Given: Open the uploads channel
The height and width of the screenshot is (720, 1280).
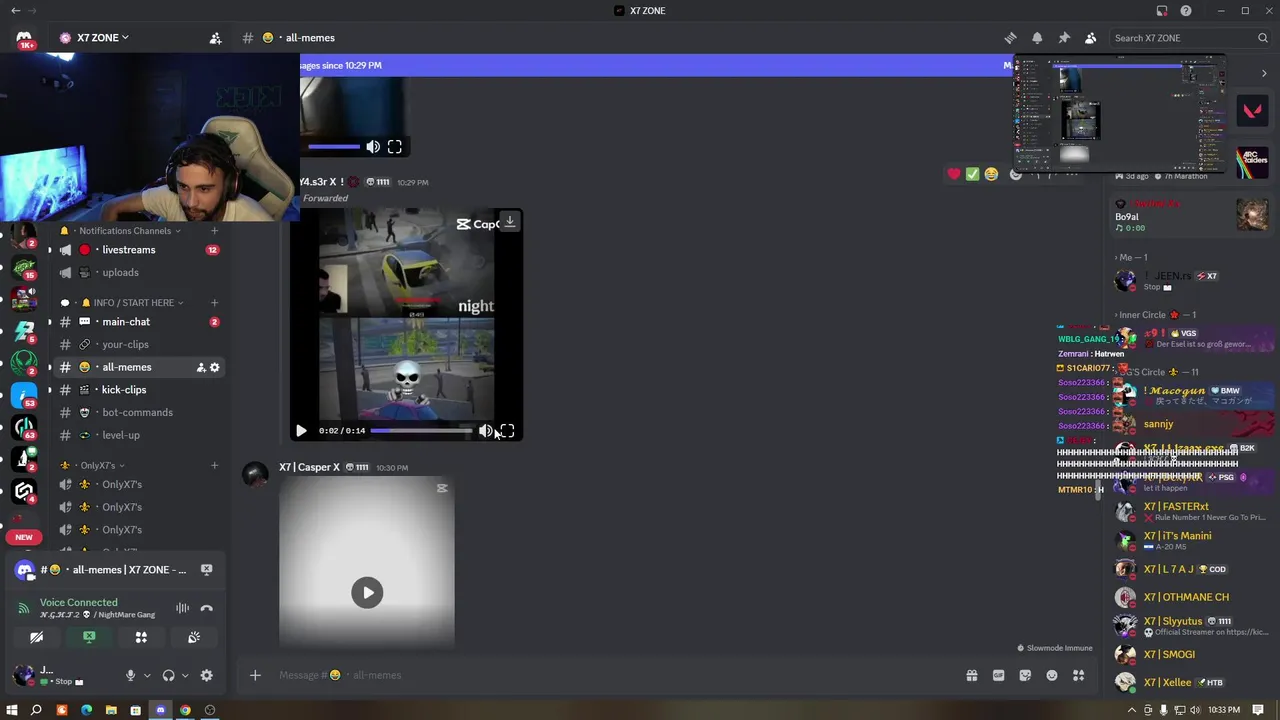Looking at the screenshot, I should (138, 272).
